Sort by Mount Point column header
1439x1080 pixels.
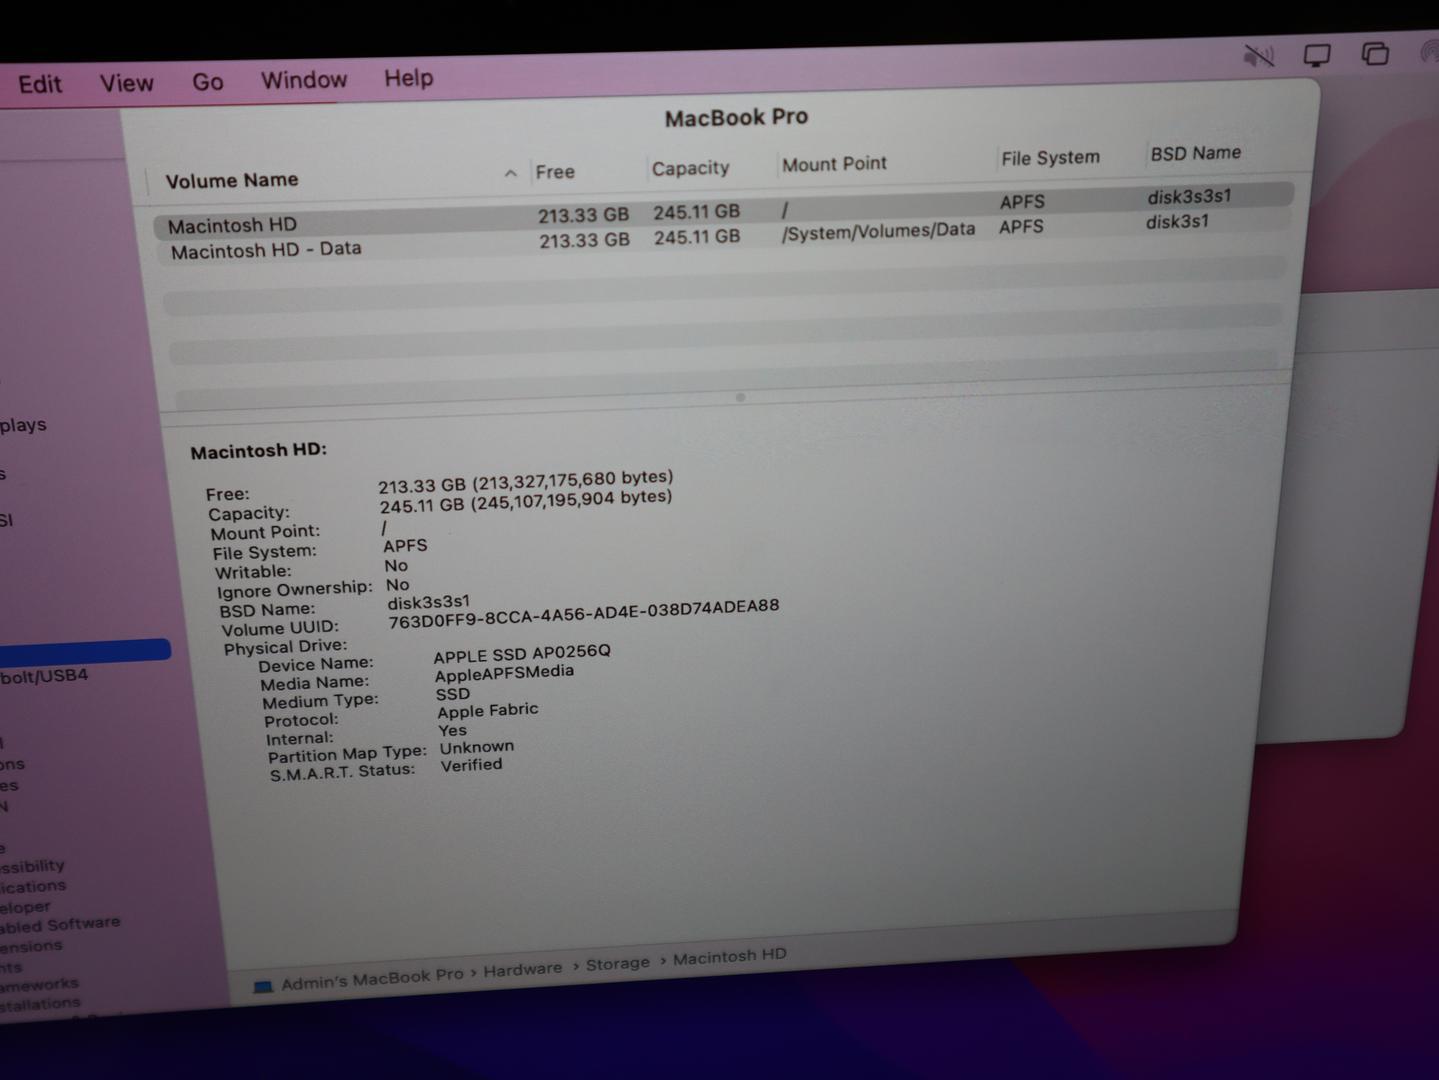pyautogui.click(x=834, y=164)
